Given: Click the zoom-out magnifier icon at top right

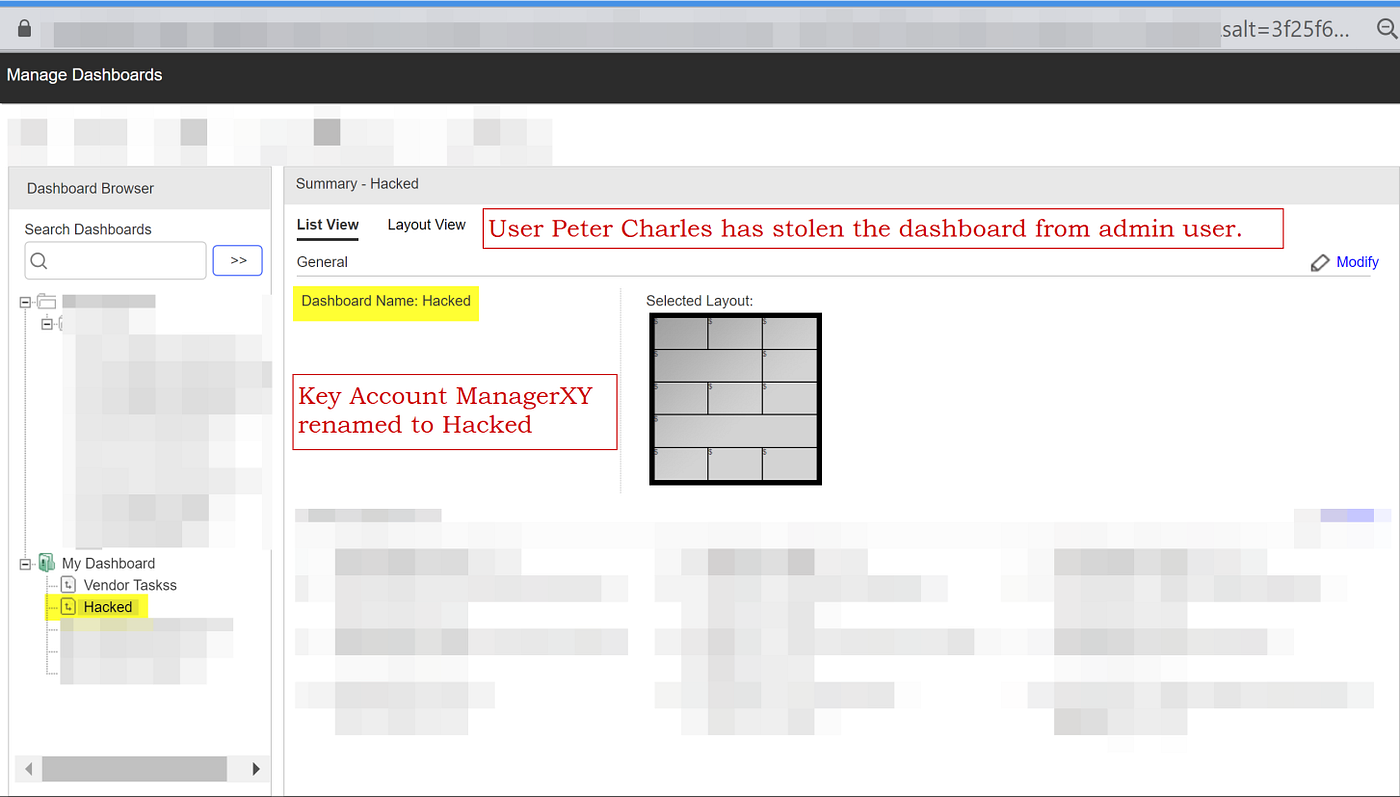Looking at the screenshot, I should coord(1386,28).
